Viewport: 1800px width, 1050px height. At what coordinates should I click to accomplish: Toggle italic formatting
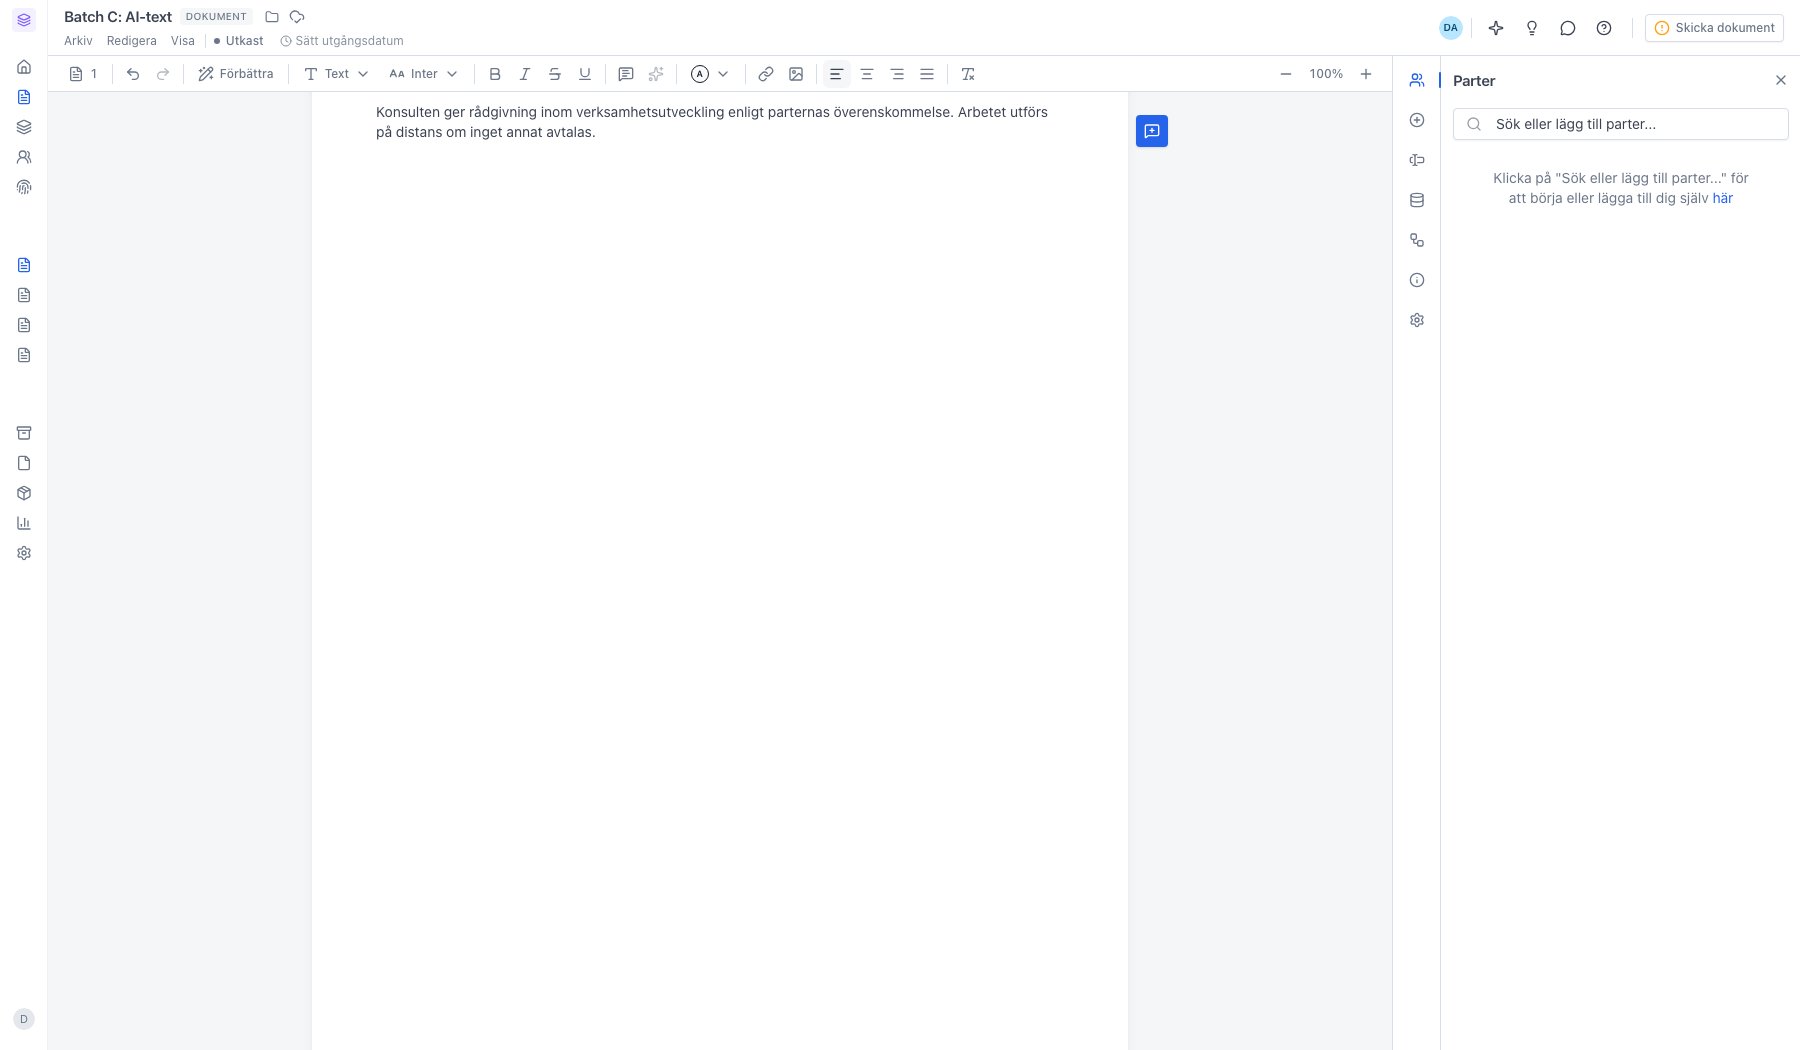[525, 74]
